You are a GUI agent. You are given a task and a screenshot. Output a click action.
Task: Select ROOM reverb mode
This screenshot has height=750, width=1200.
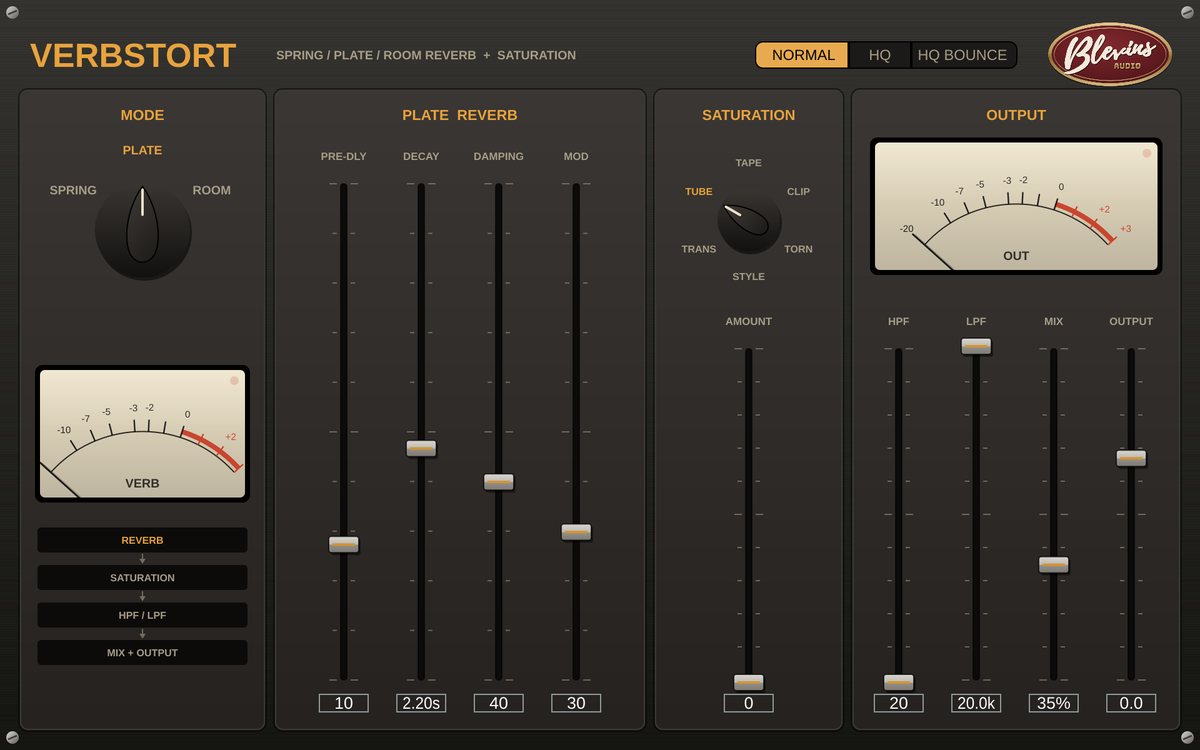click(211, 190)
